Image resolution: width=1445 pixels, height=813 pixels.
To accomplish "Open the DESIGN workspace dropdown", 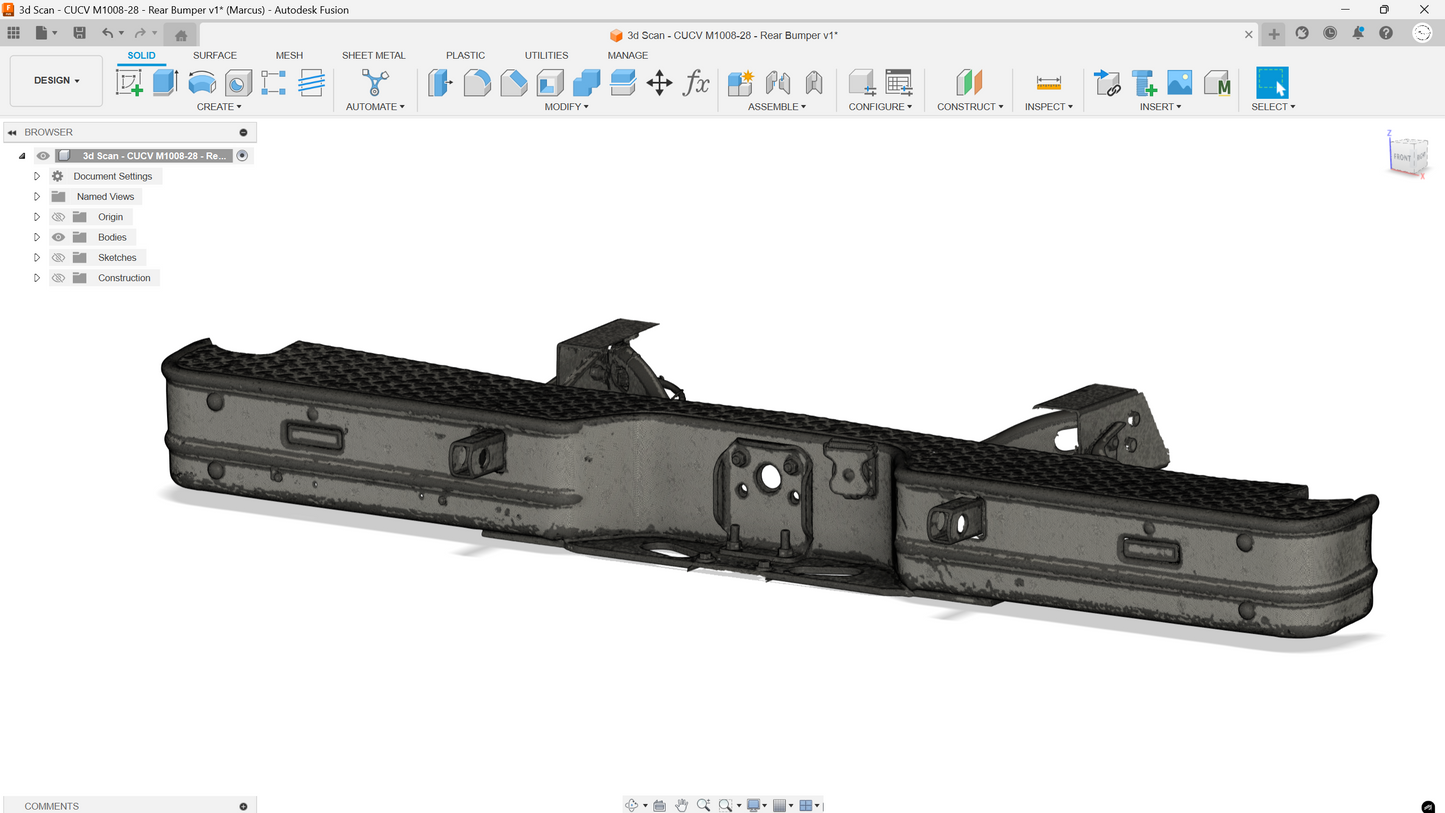I will pos(56,80).
